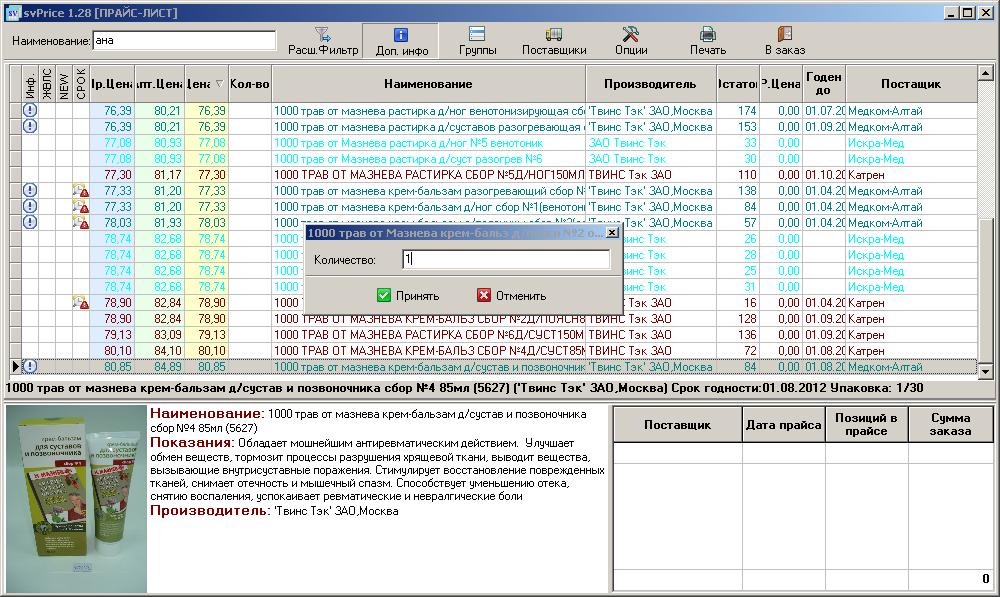The width and height of the screenshot is (1000, 597).
Task: Toggle the Доп. инфо panel button
Action: 402,41
